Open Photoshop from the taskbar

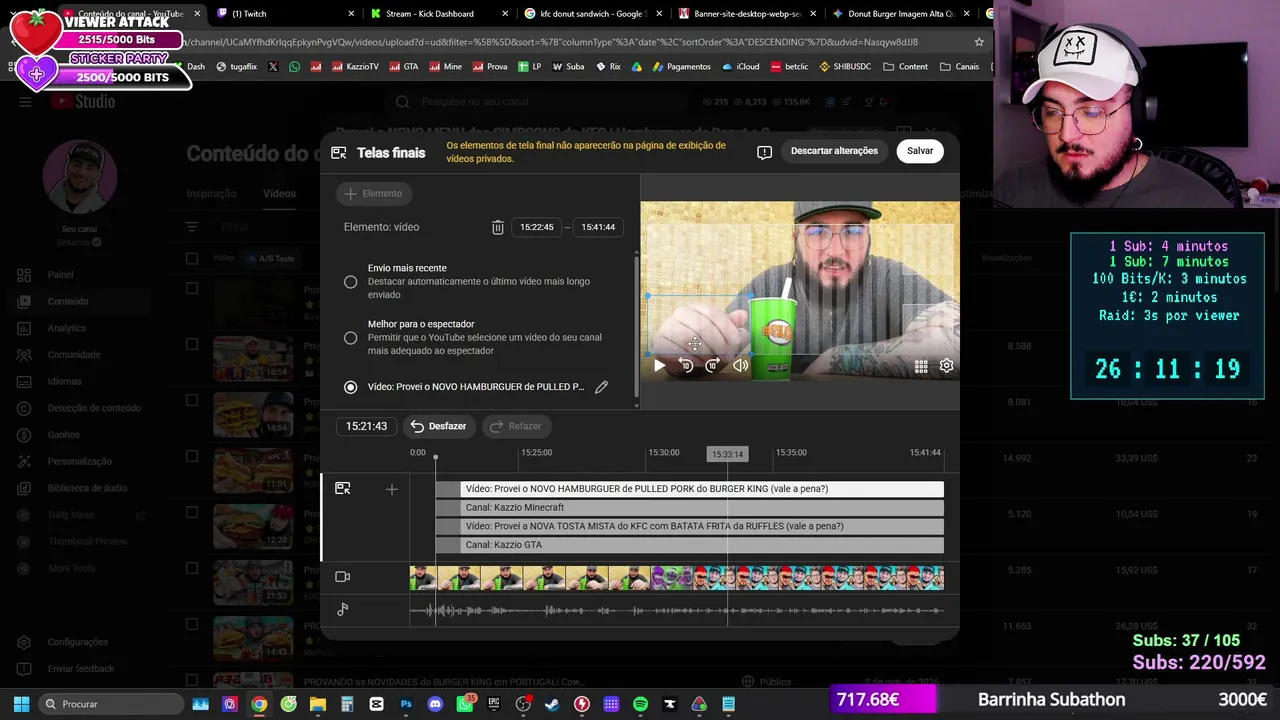point(406,704)
